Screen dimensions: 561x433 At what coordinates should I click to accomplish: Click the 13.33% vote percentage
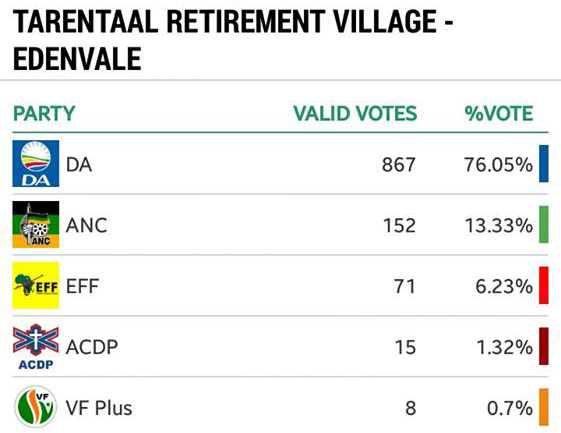499,226
